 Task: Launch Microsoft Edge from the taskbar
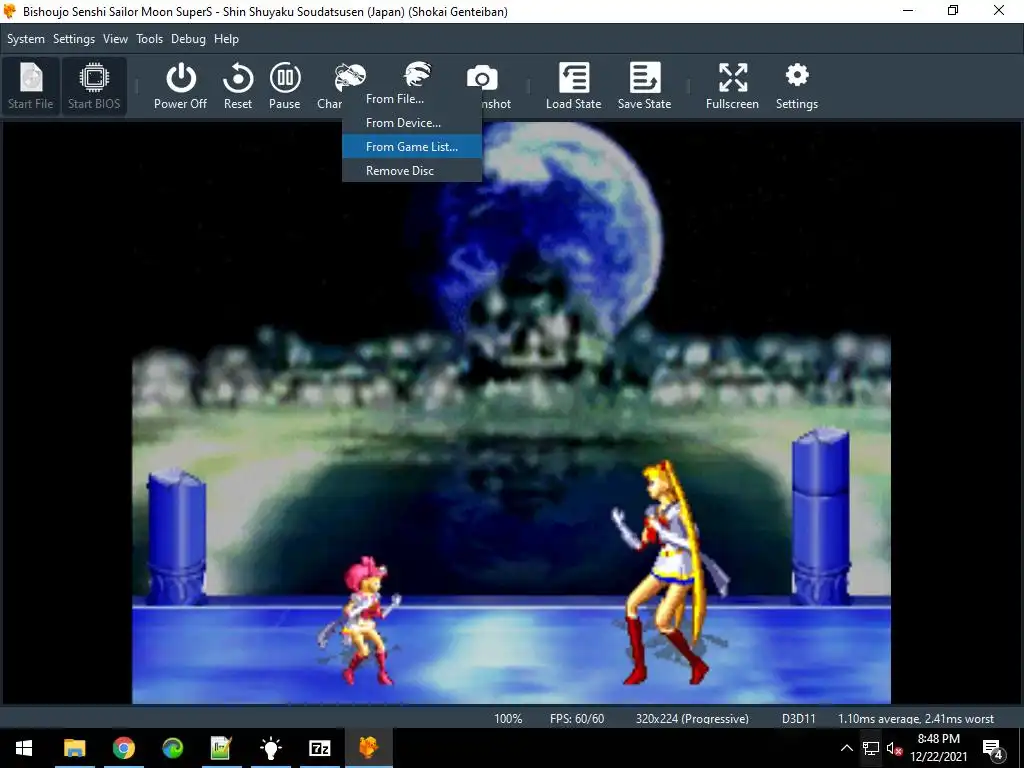tap(172, 748)
